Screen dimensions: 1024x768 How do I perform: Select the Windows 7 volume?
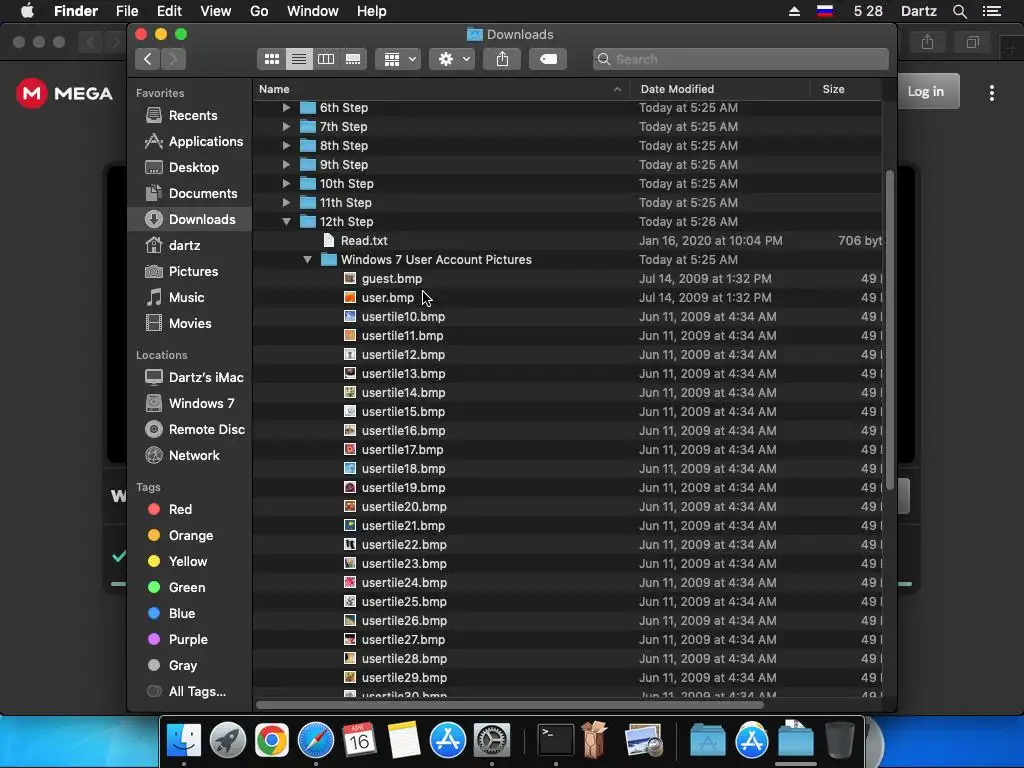[189, 404]
